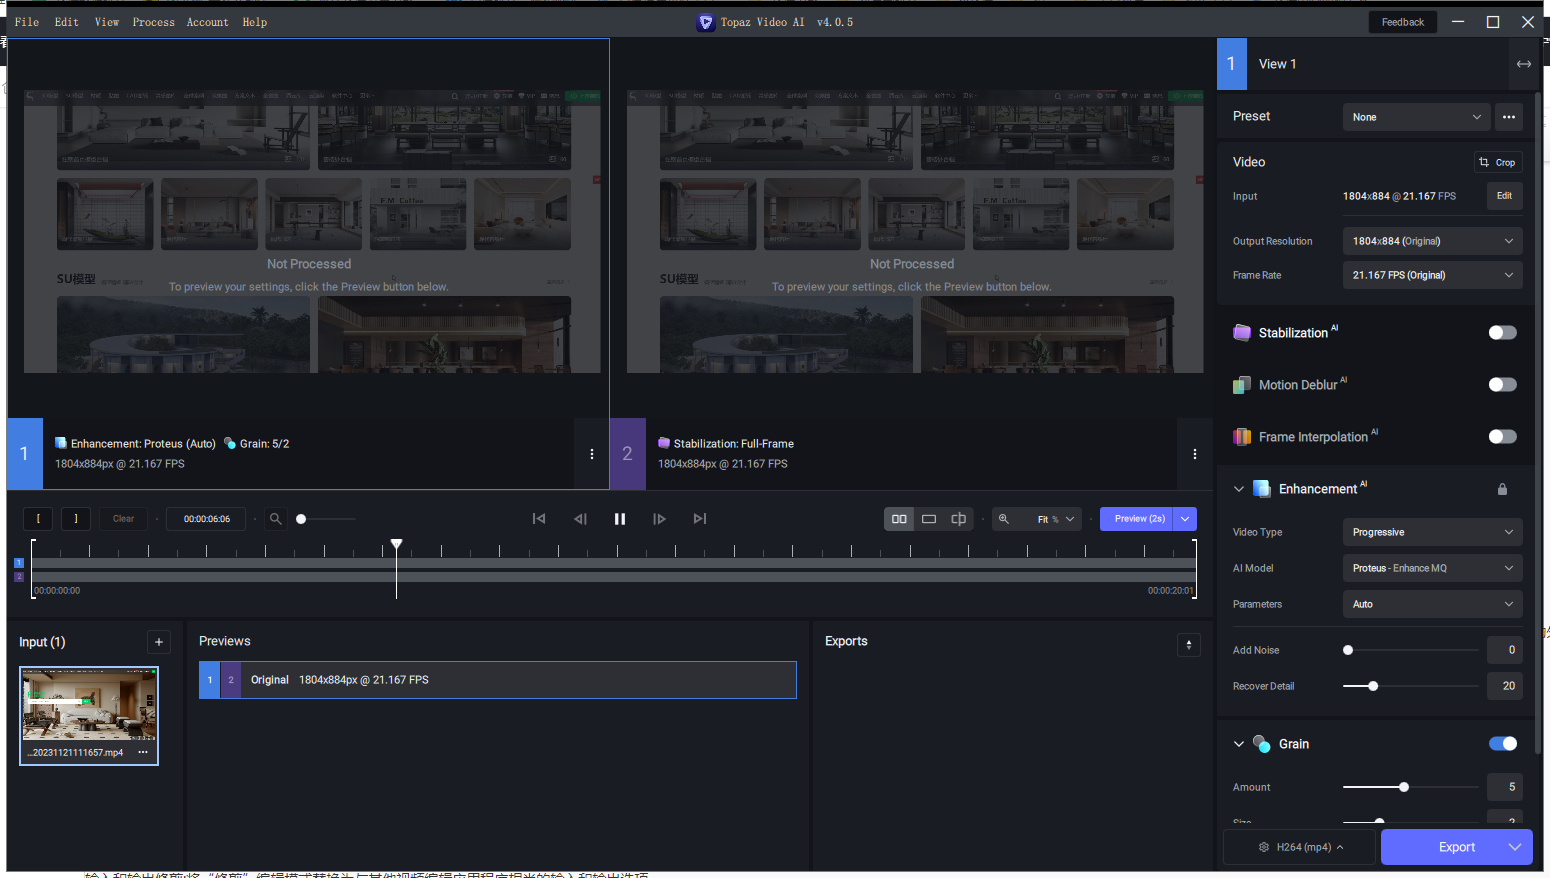Image resolution: width=1550 pixels, height=878 pixels.
Task: Disable the Grain toggle
Action: pos(1502,744)
